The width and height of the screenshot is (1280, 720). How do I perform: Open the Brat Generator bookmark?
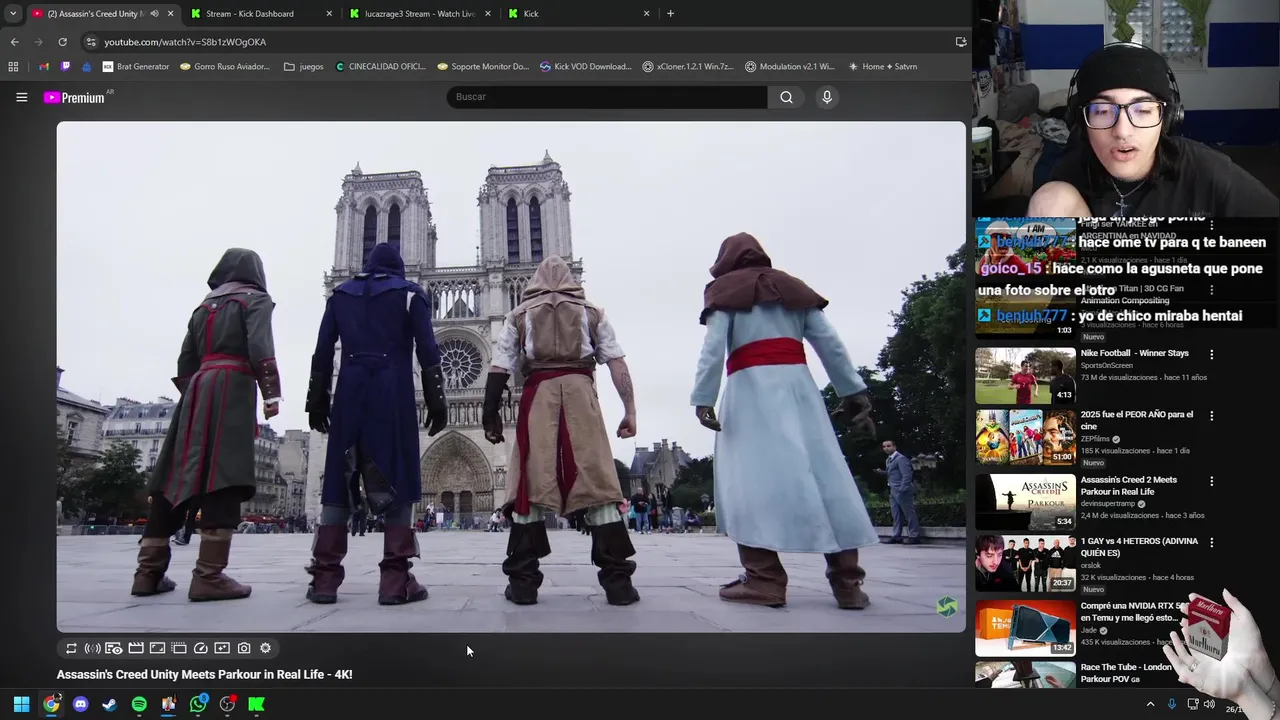point(136,67)
